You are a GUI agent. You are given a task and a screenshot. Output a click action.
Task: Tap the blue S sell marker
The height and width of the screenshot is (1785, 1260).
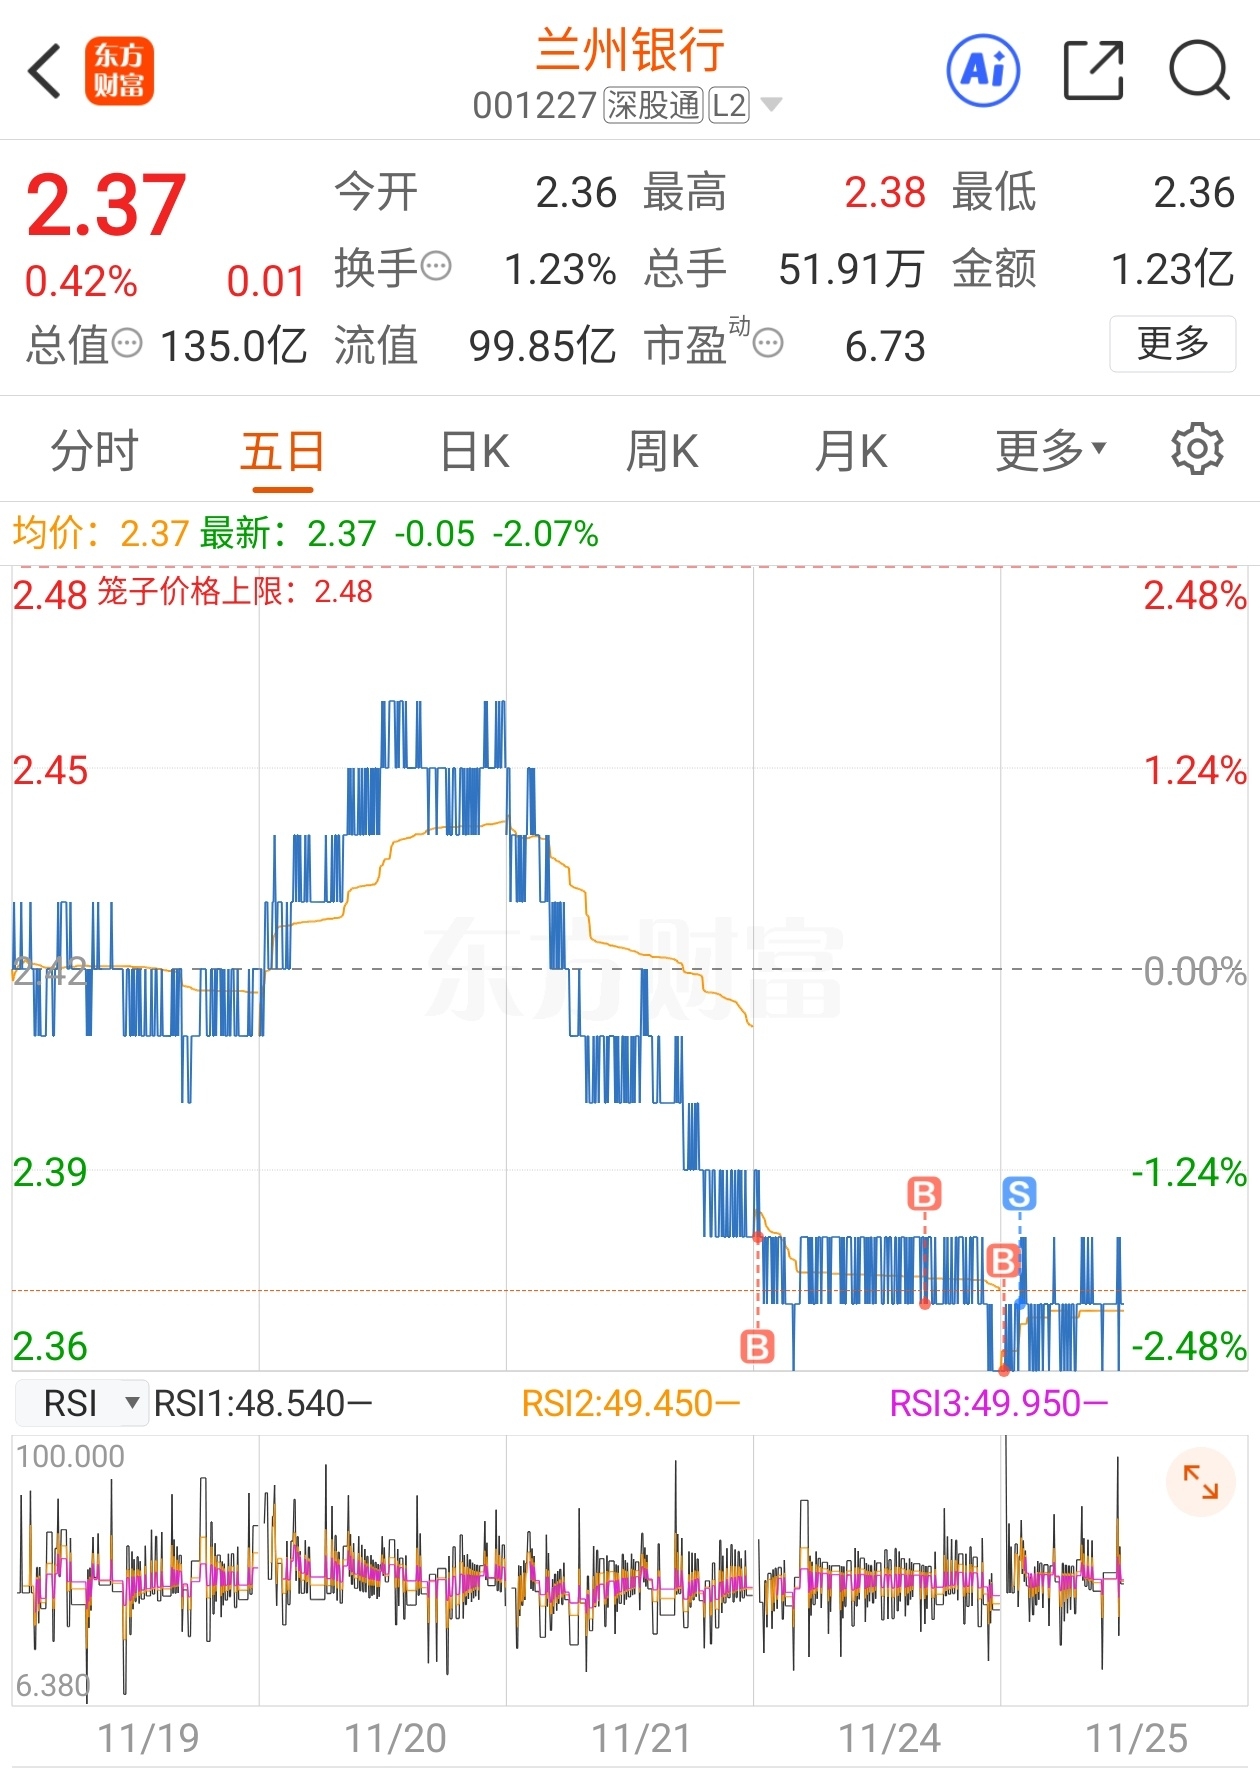[1019, 1193]
